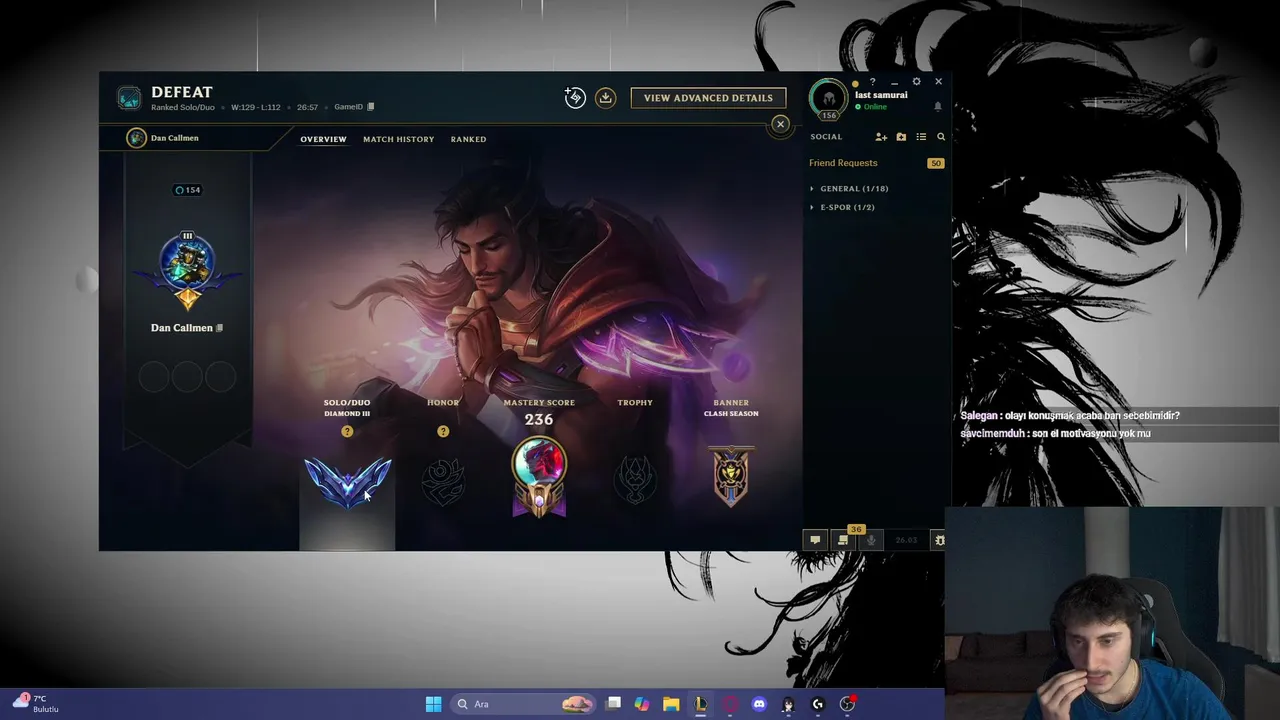The width and height of the screenshot is (1280, 720).
Task: Open the weather widget showing 7°C
Action: click(x=35, y=703)
